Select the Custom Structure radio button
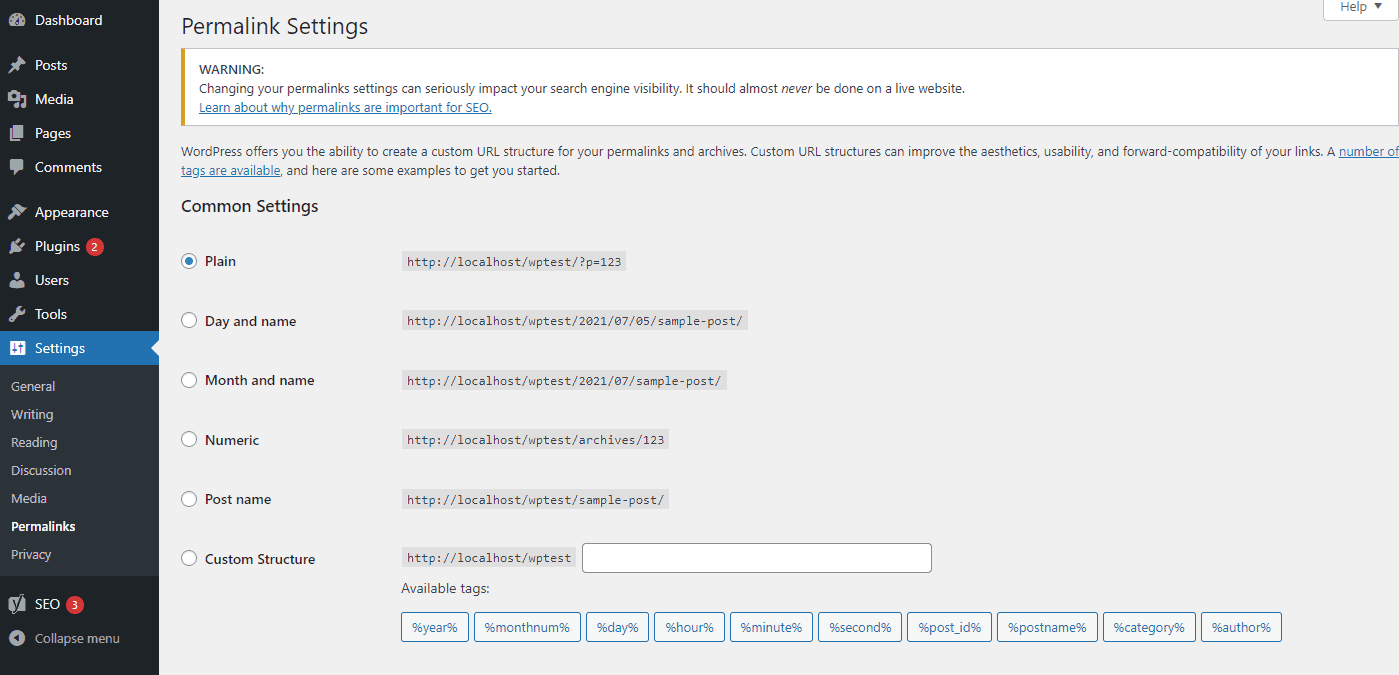Image resolution: width=1399 pixels, height=675 pixels. coord(189,558)
